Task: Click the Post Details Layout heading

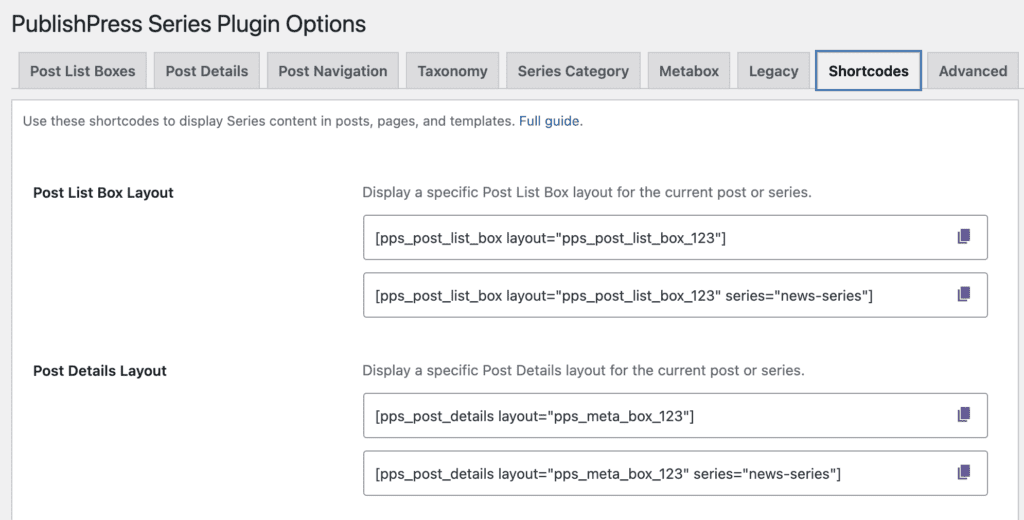Action: coord(100,371)
